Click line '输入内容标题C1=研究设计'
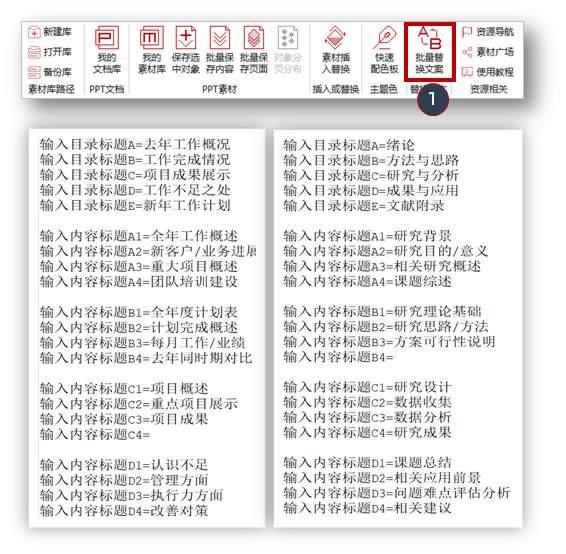 pos(367,387)
